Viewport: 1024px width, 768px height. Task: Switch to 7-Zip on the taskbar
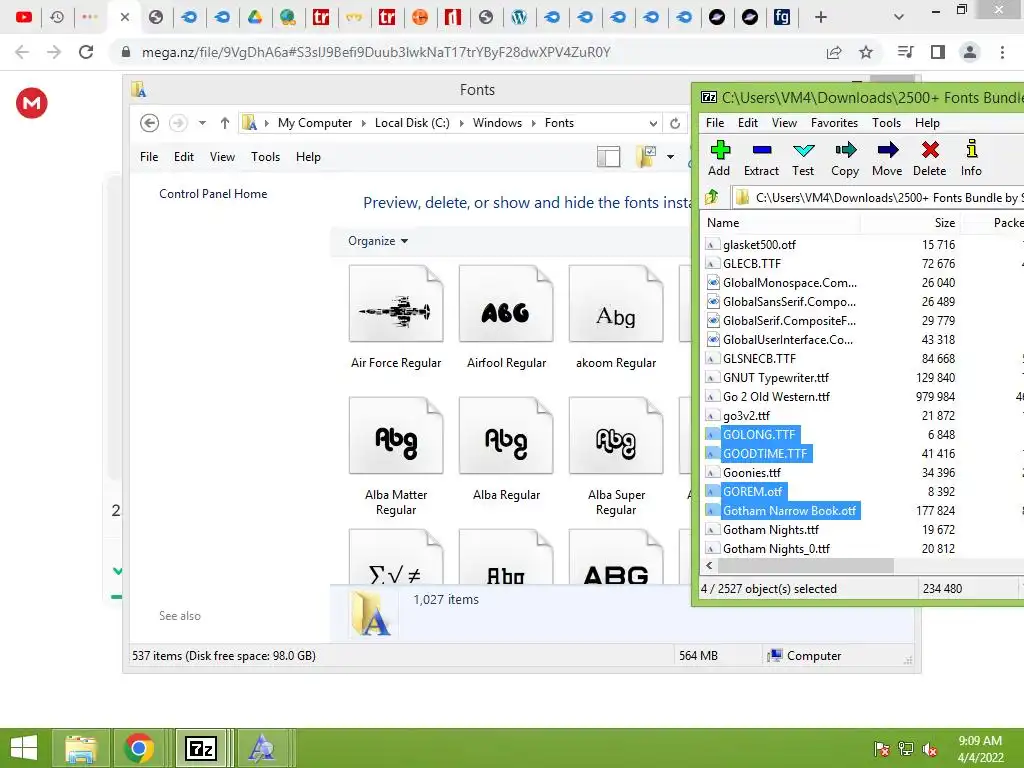click(x=200, y=748)
